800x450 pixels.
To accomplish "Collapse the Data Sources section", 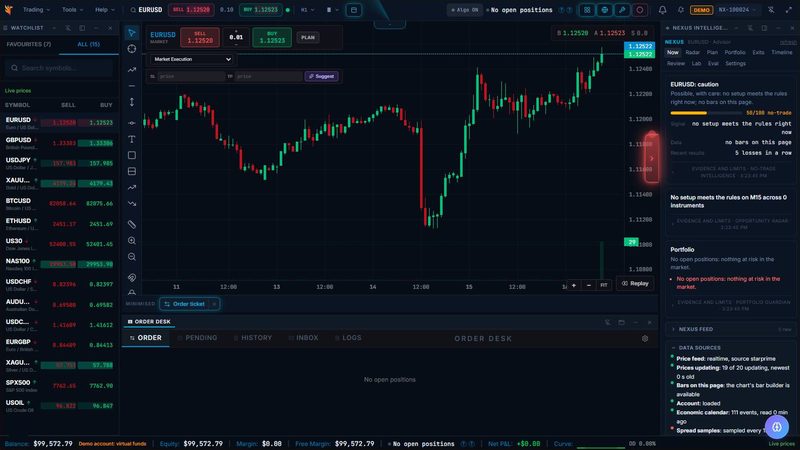I will pyautogui.click(x=699, y=348).
